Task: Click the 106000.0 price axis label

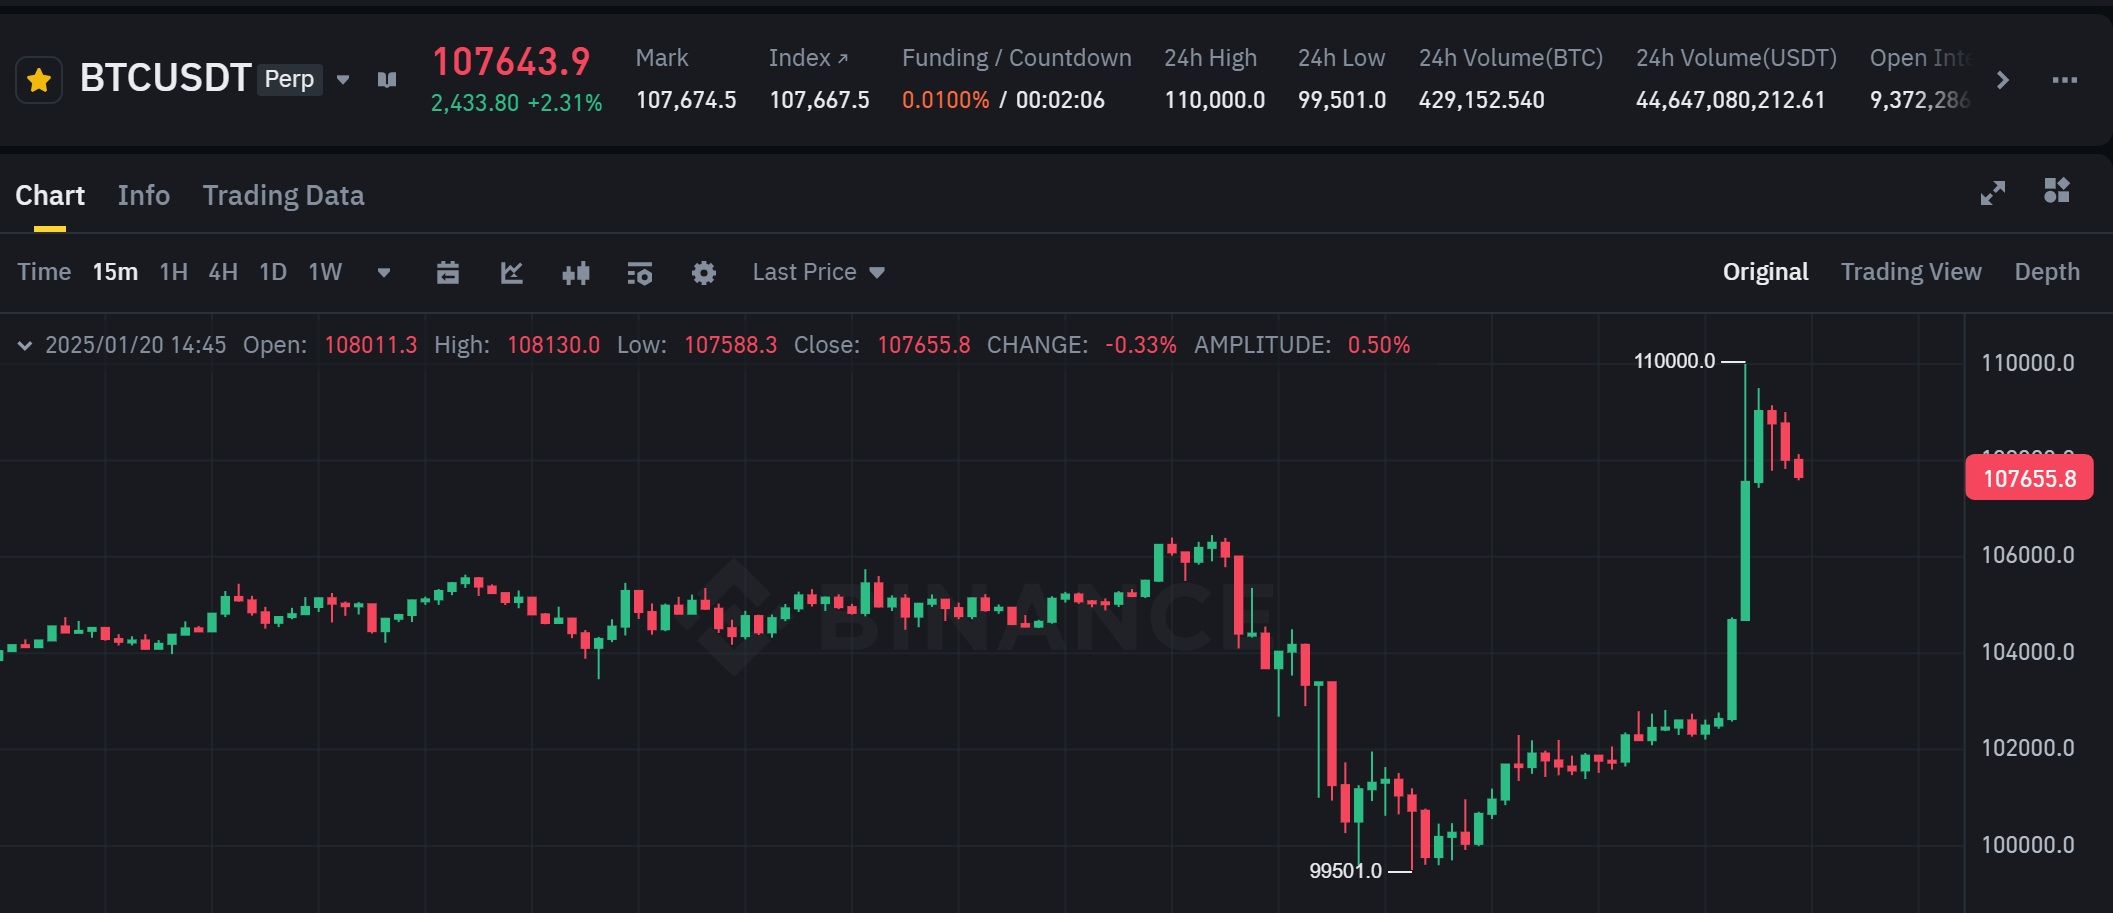Action: tap(2028, 555)
